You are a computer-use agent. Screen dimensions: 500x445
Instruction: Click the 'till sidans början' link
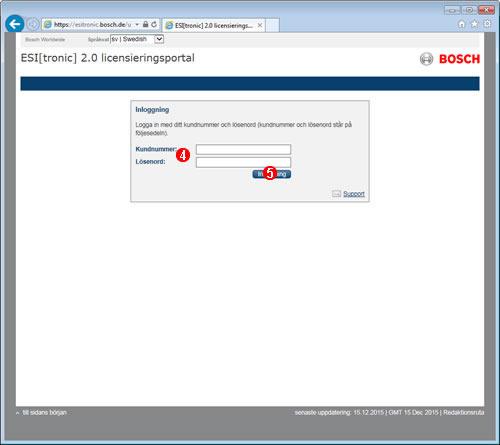tap(44, 413)
